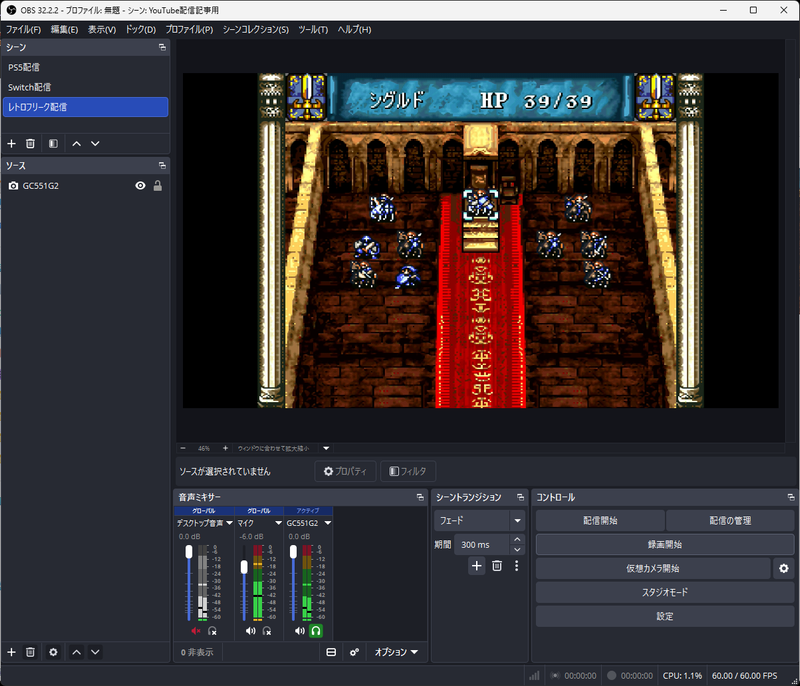Open the オプション dropdown in mixer
This screenshot has height=686, width=800.
point(396,652)
